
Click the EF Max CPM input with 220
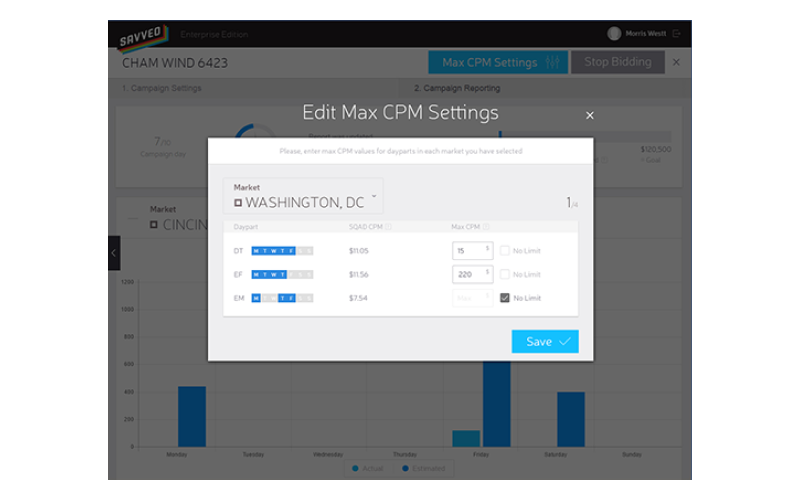[472, 274]
